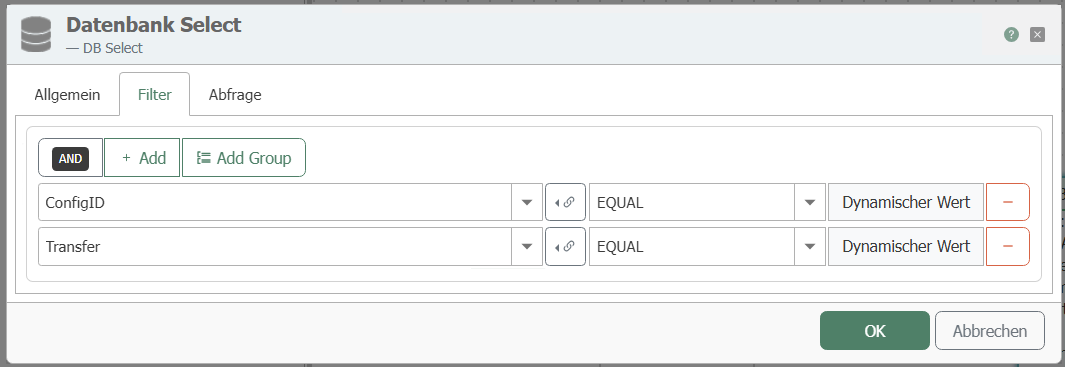Image resolution: width=1065 pixels, height=367 pixels.
Task: Open the Transfer field dropdown
Action: point(527,247)
